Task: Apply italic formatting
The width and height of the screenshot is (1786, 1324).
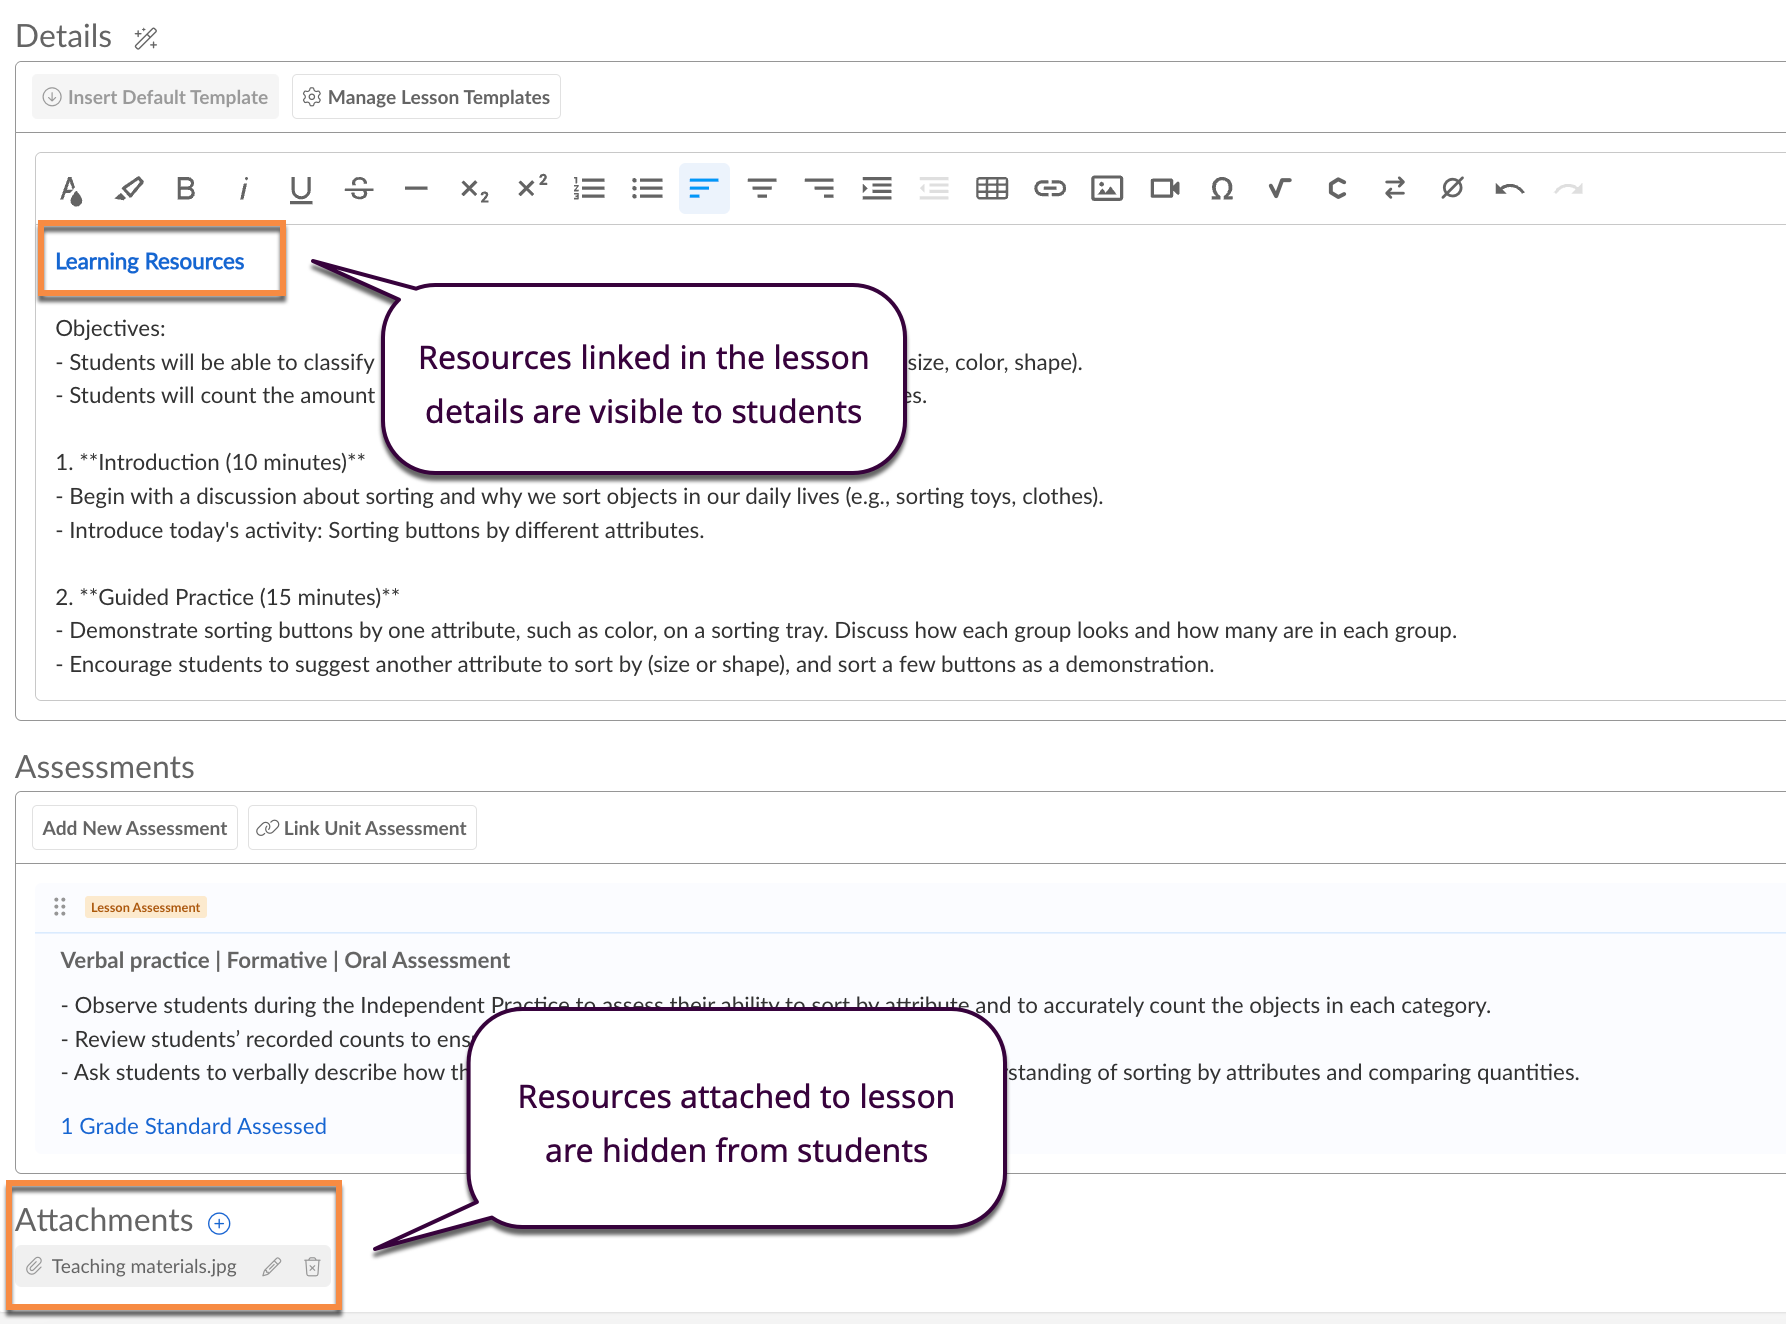Action: (x=243, y=189)
